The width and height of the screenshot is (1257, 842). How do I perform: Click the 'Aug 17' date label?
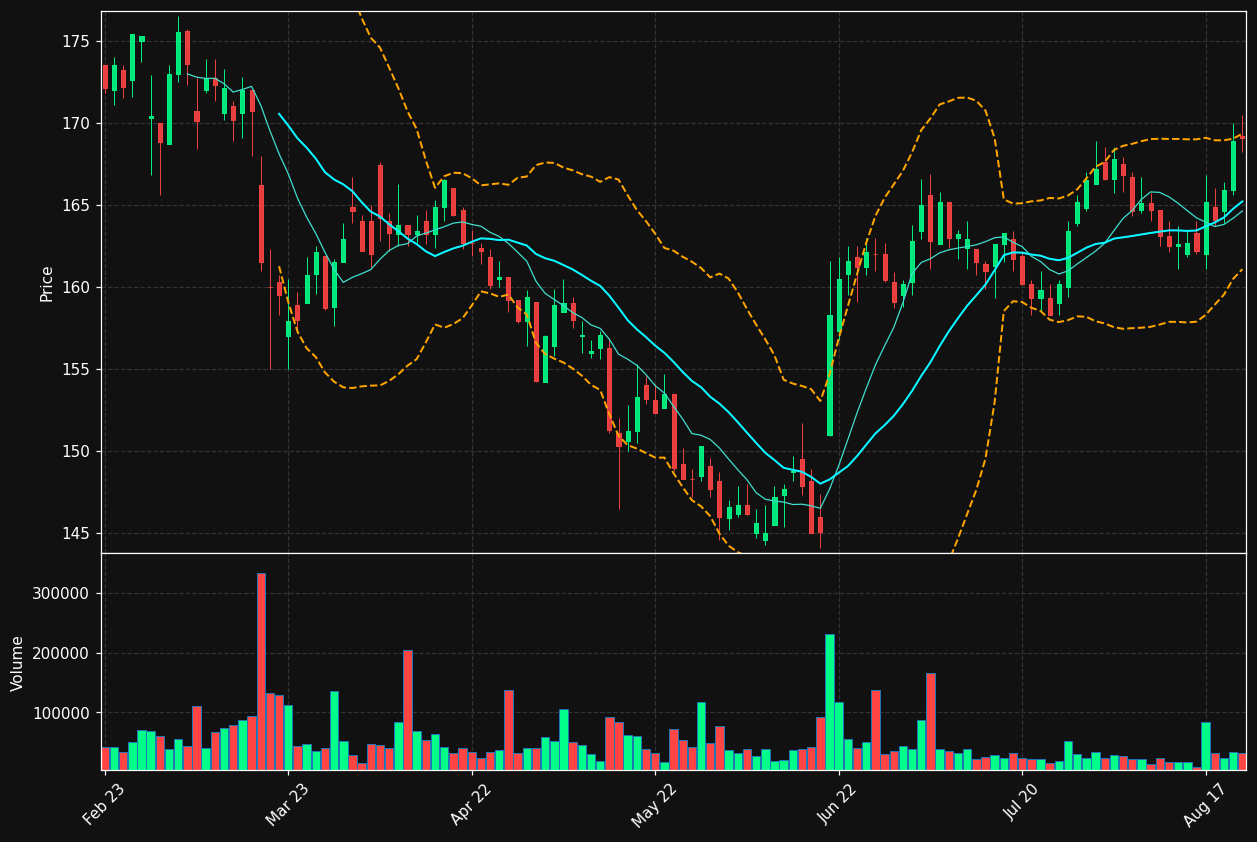pos(1204,804)
